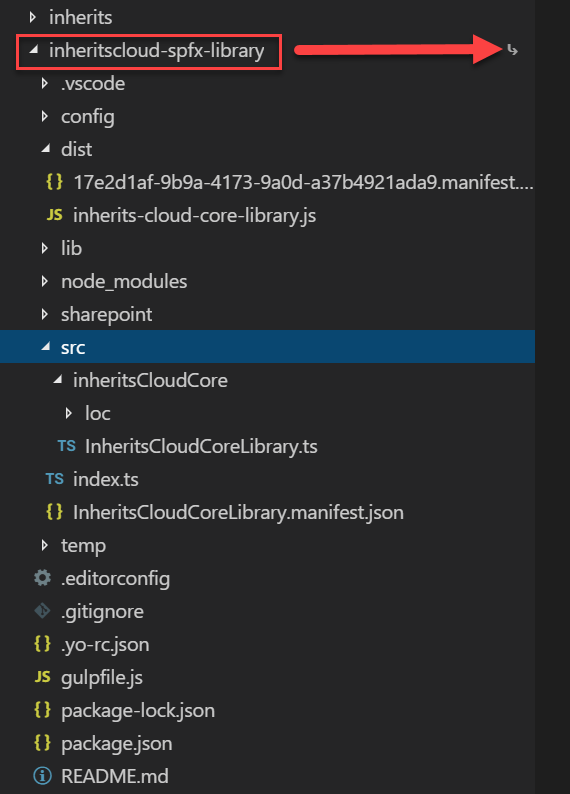Click the JS icon beside gulpfile.js
This screenshot has width=570, height=794.
tap(43, 677)
